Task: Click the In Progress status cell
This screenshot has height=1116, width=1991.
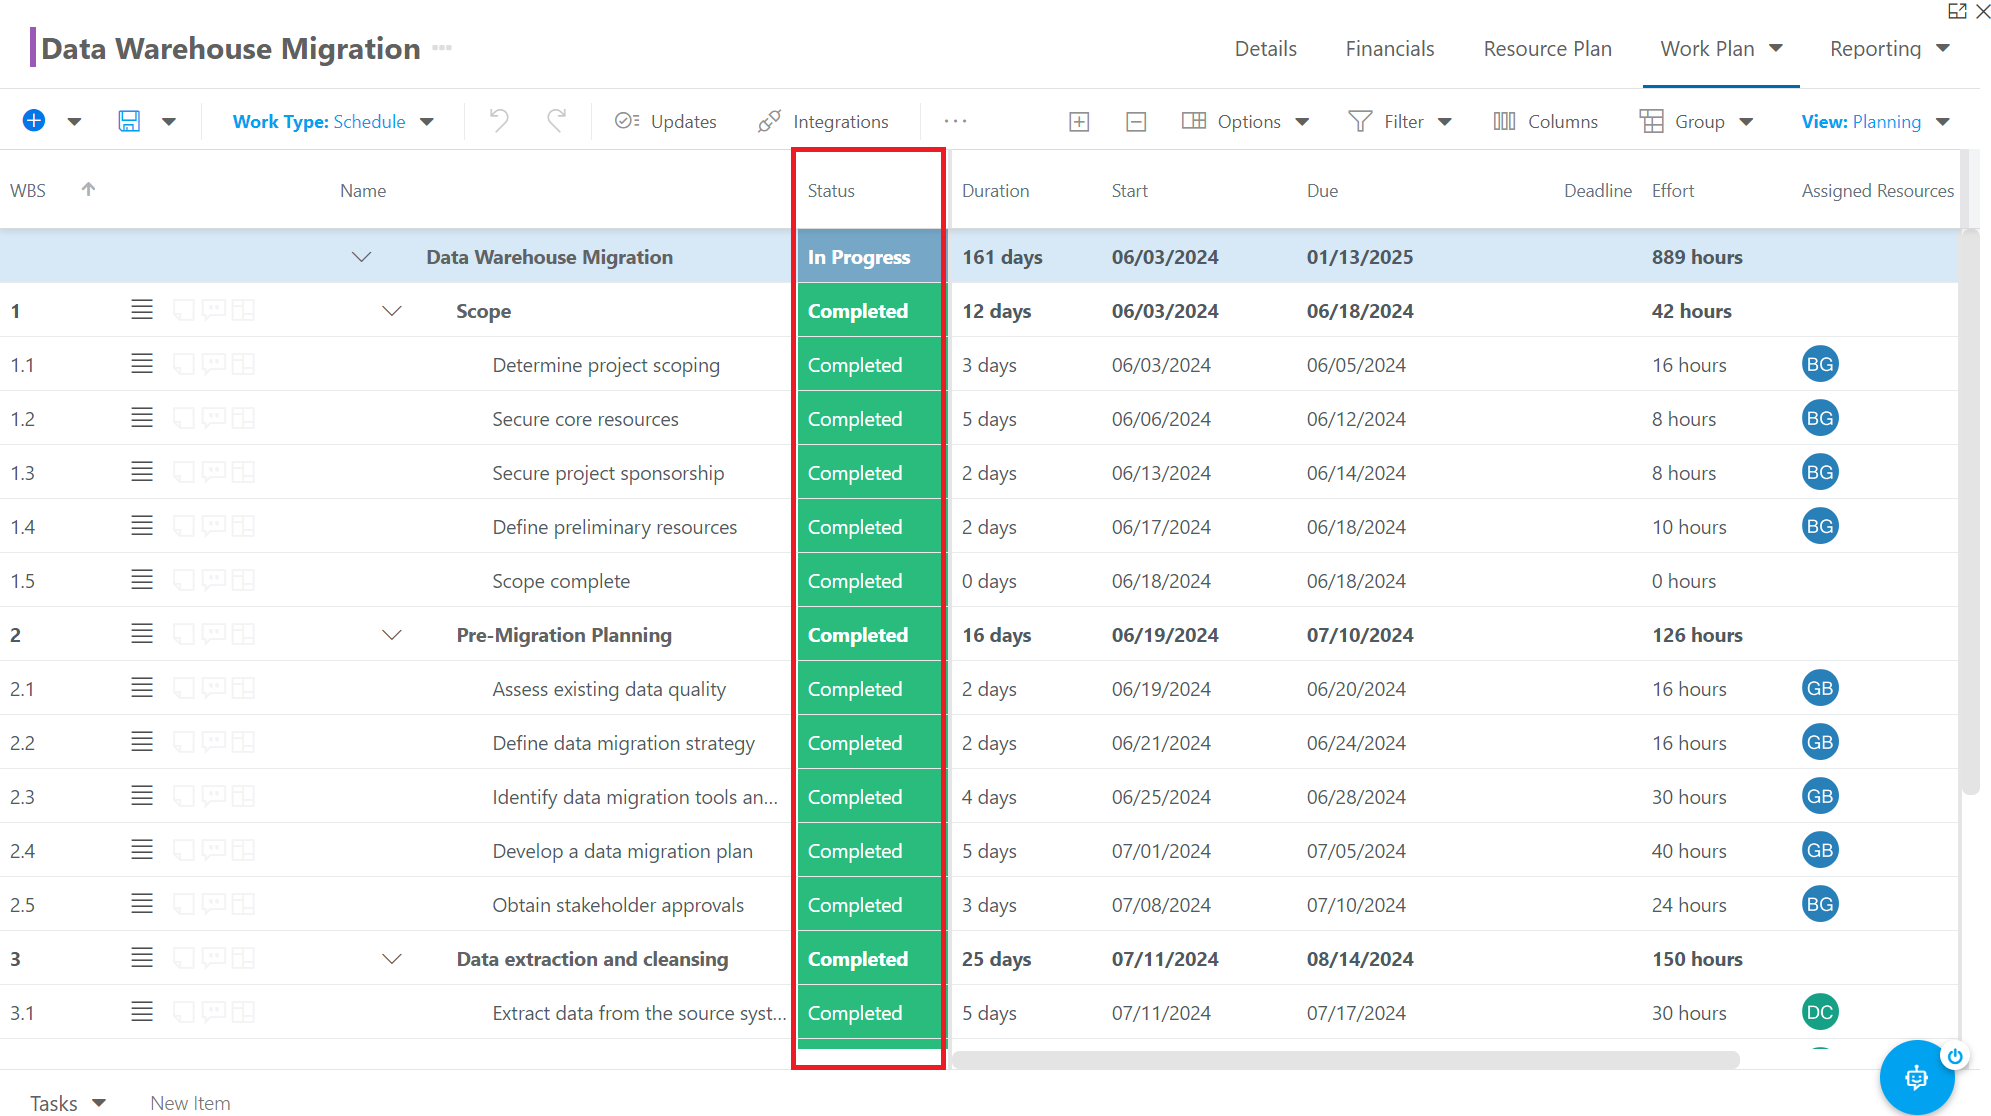Action: click(x=869, y=257)
